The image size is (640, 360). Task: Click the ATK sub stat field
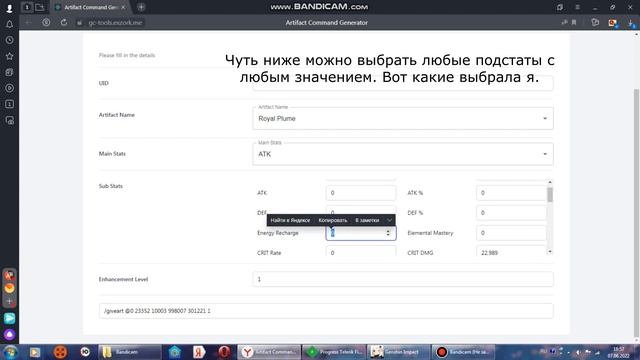[361, 193]
